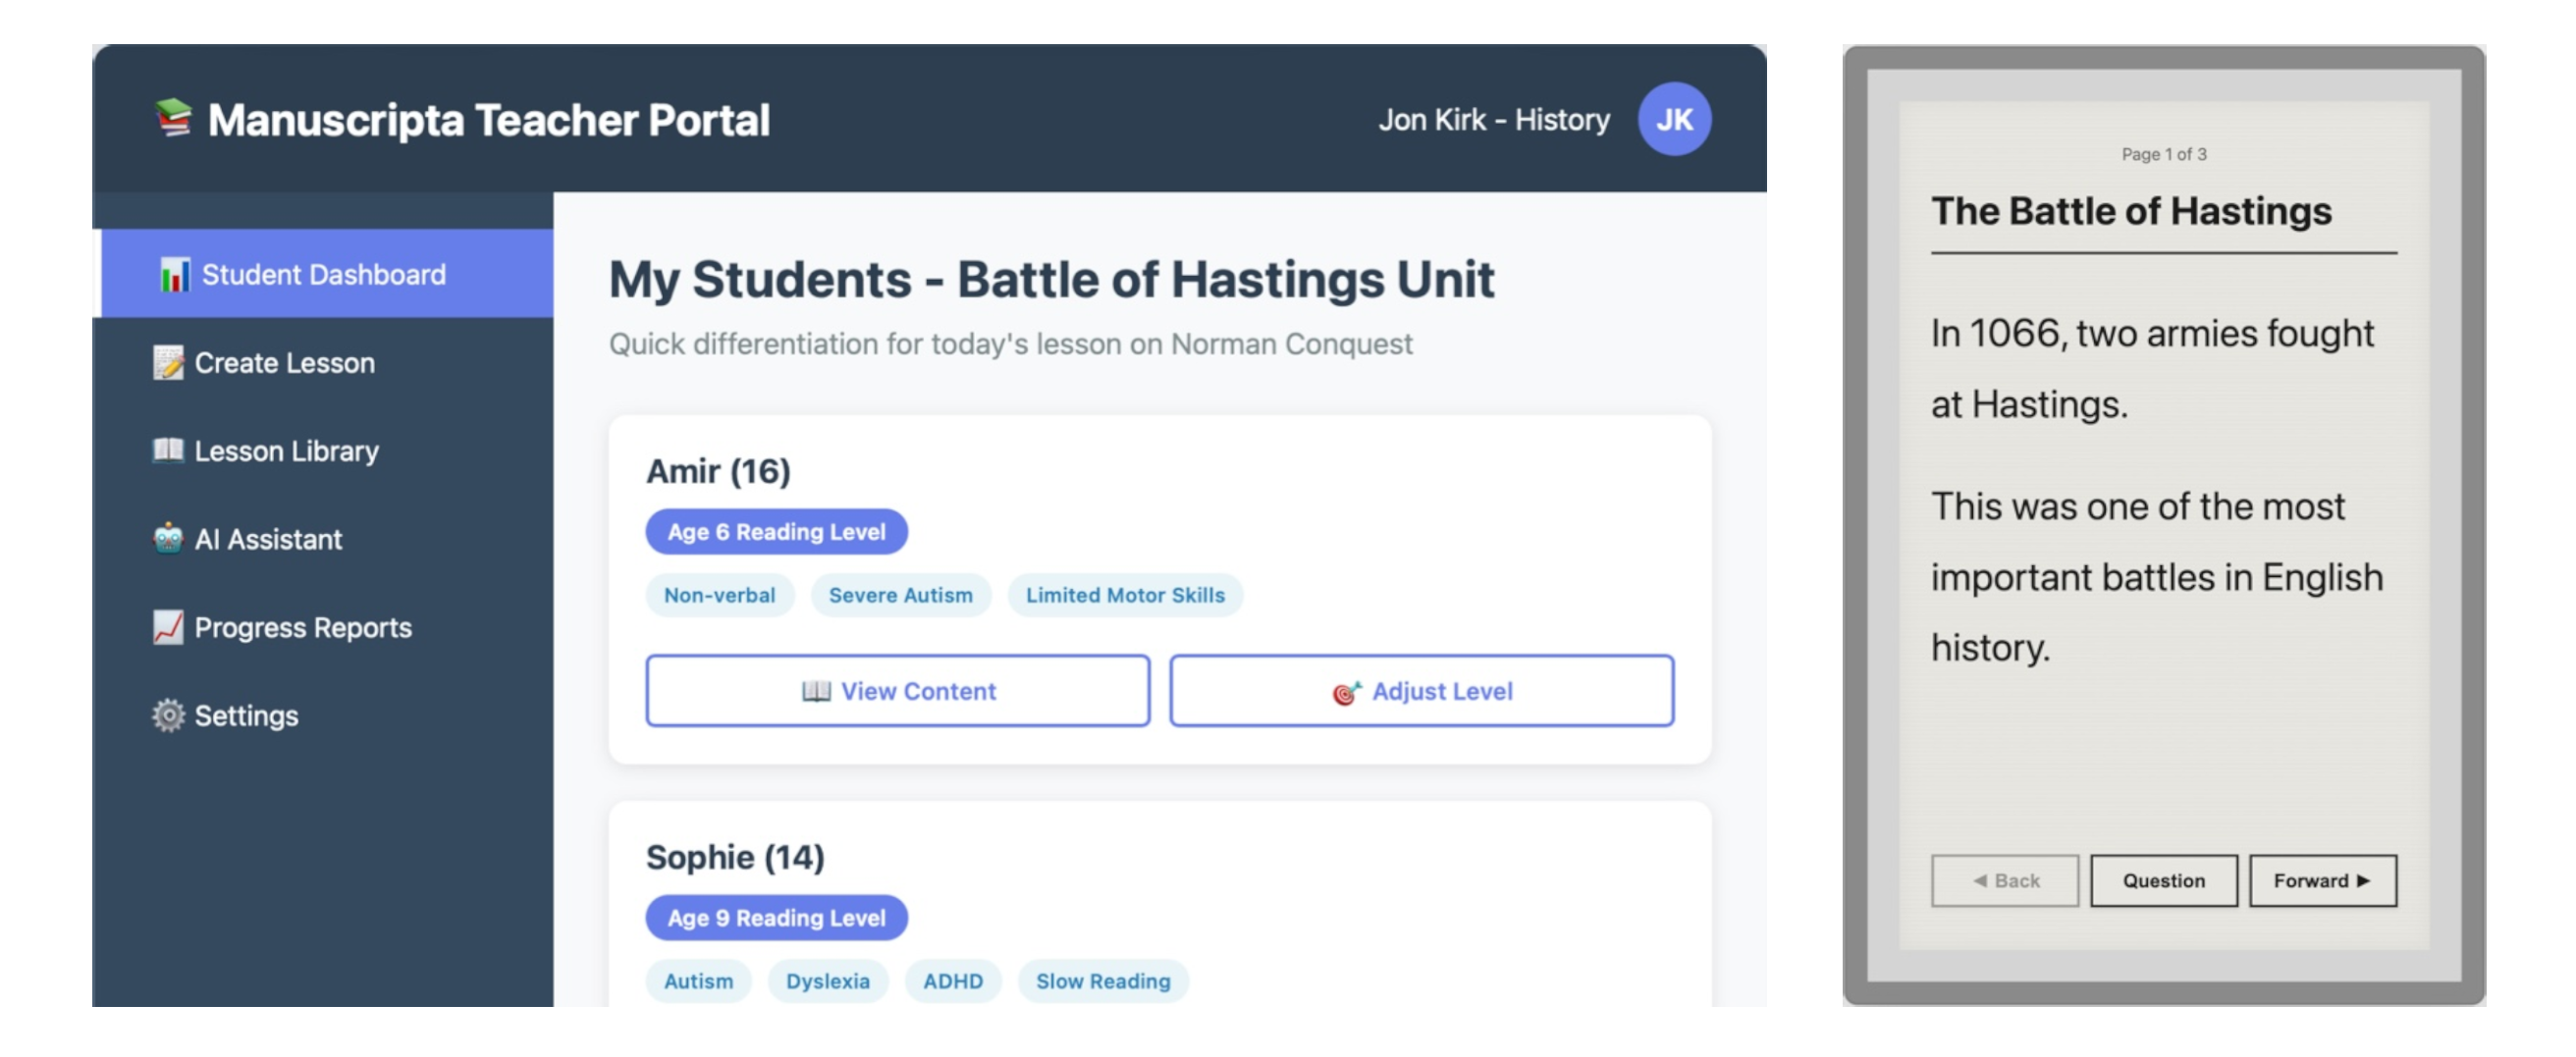This screenshot has width=2576, height=1057.
Task: Open Progress Reports section
Action: [x=302, y=628]
